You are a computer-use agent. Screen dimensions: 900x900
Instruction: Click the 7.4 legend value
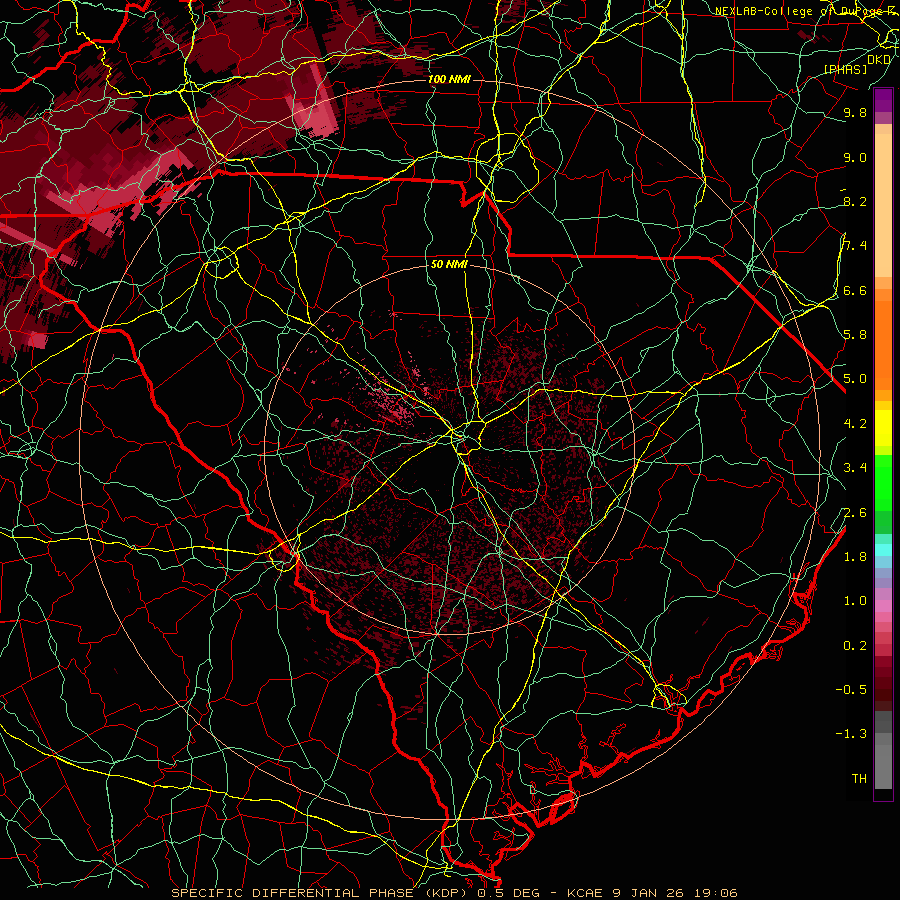855,246
